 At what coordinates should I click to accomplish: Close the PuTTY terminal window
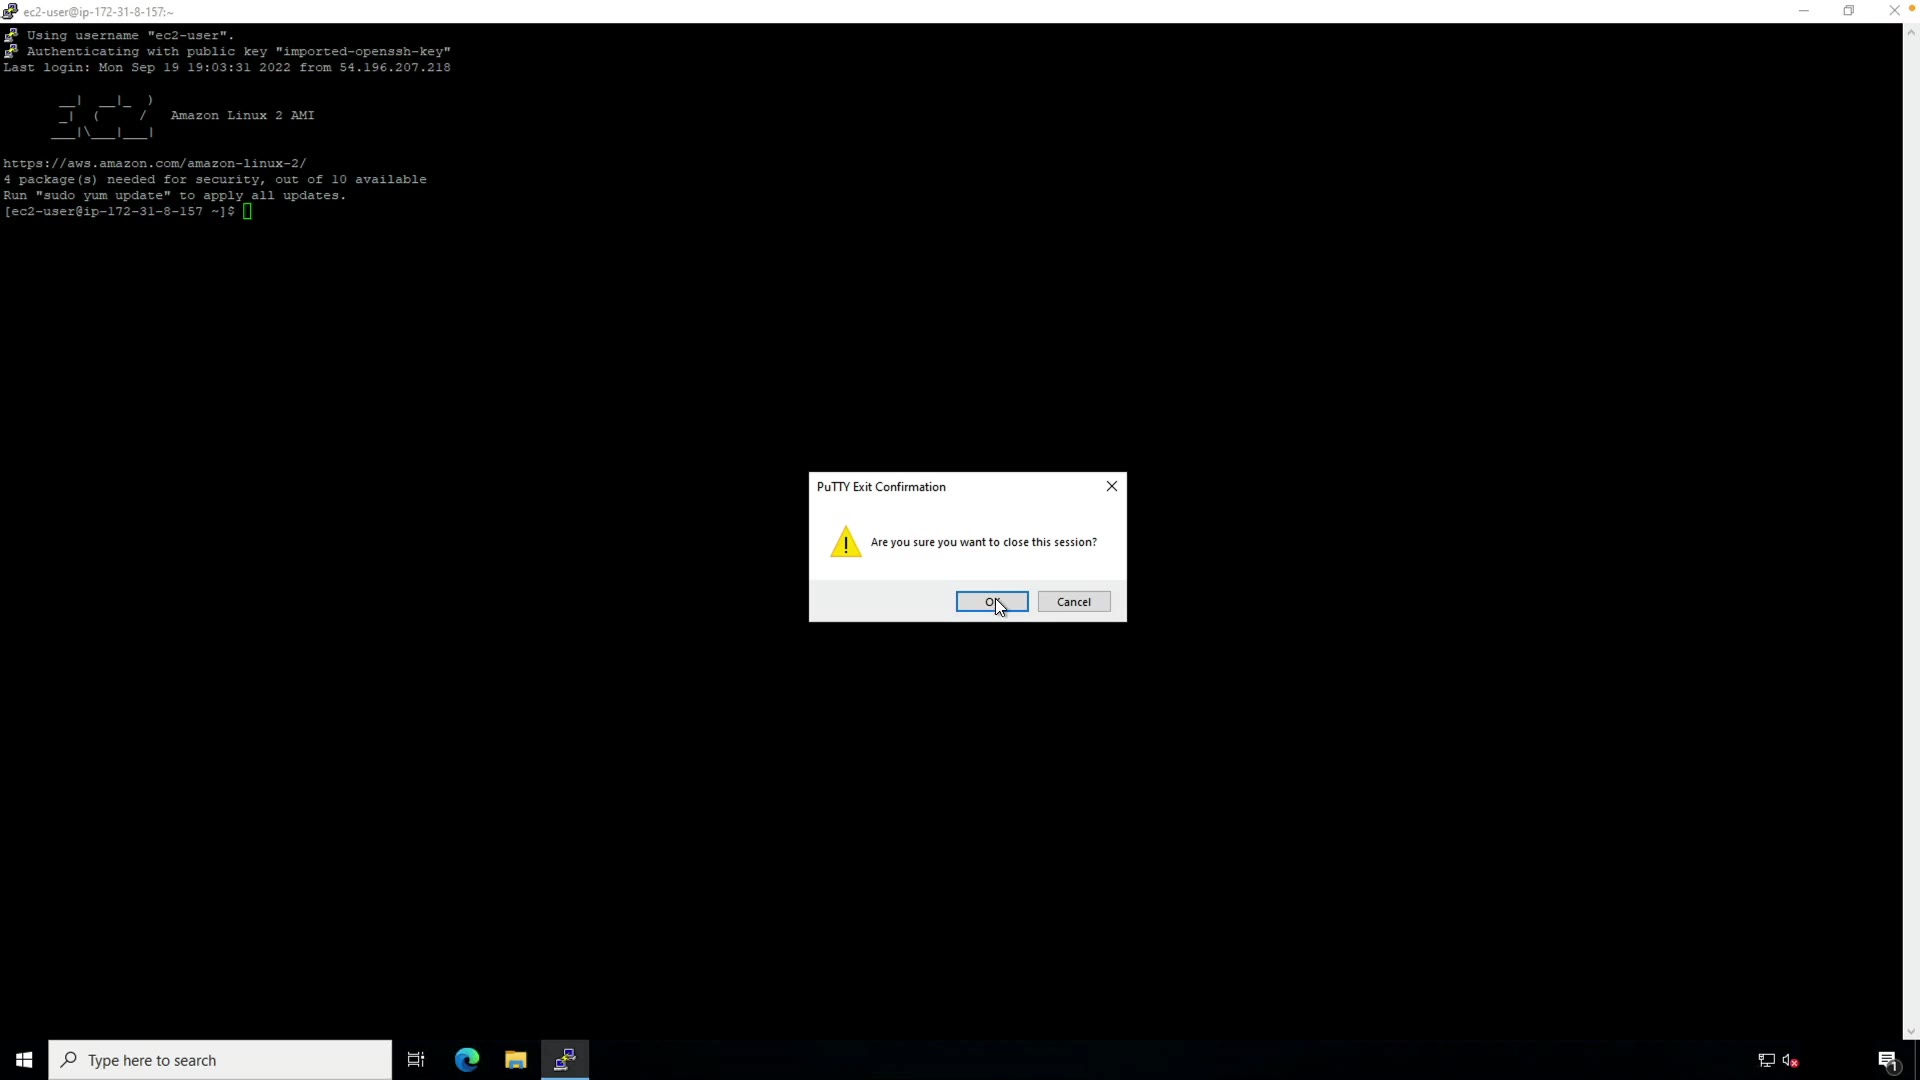pos(1894,11)
